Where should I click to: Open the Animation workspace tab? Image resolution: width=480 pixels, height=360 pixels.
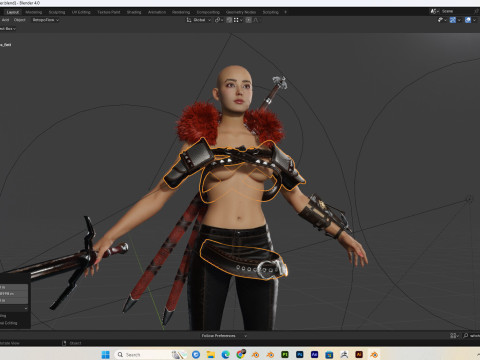click(x=157, y=12)
